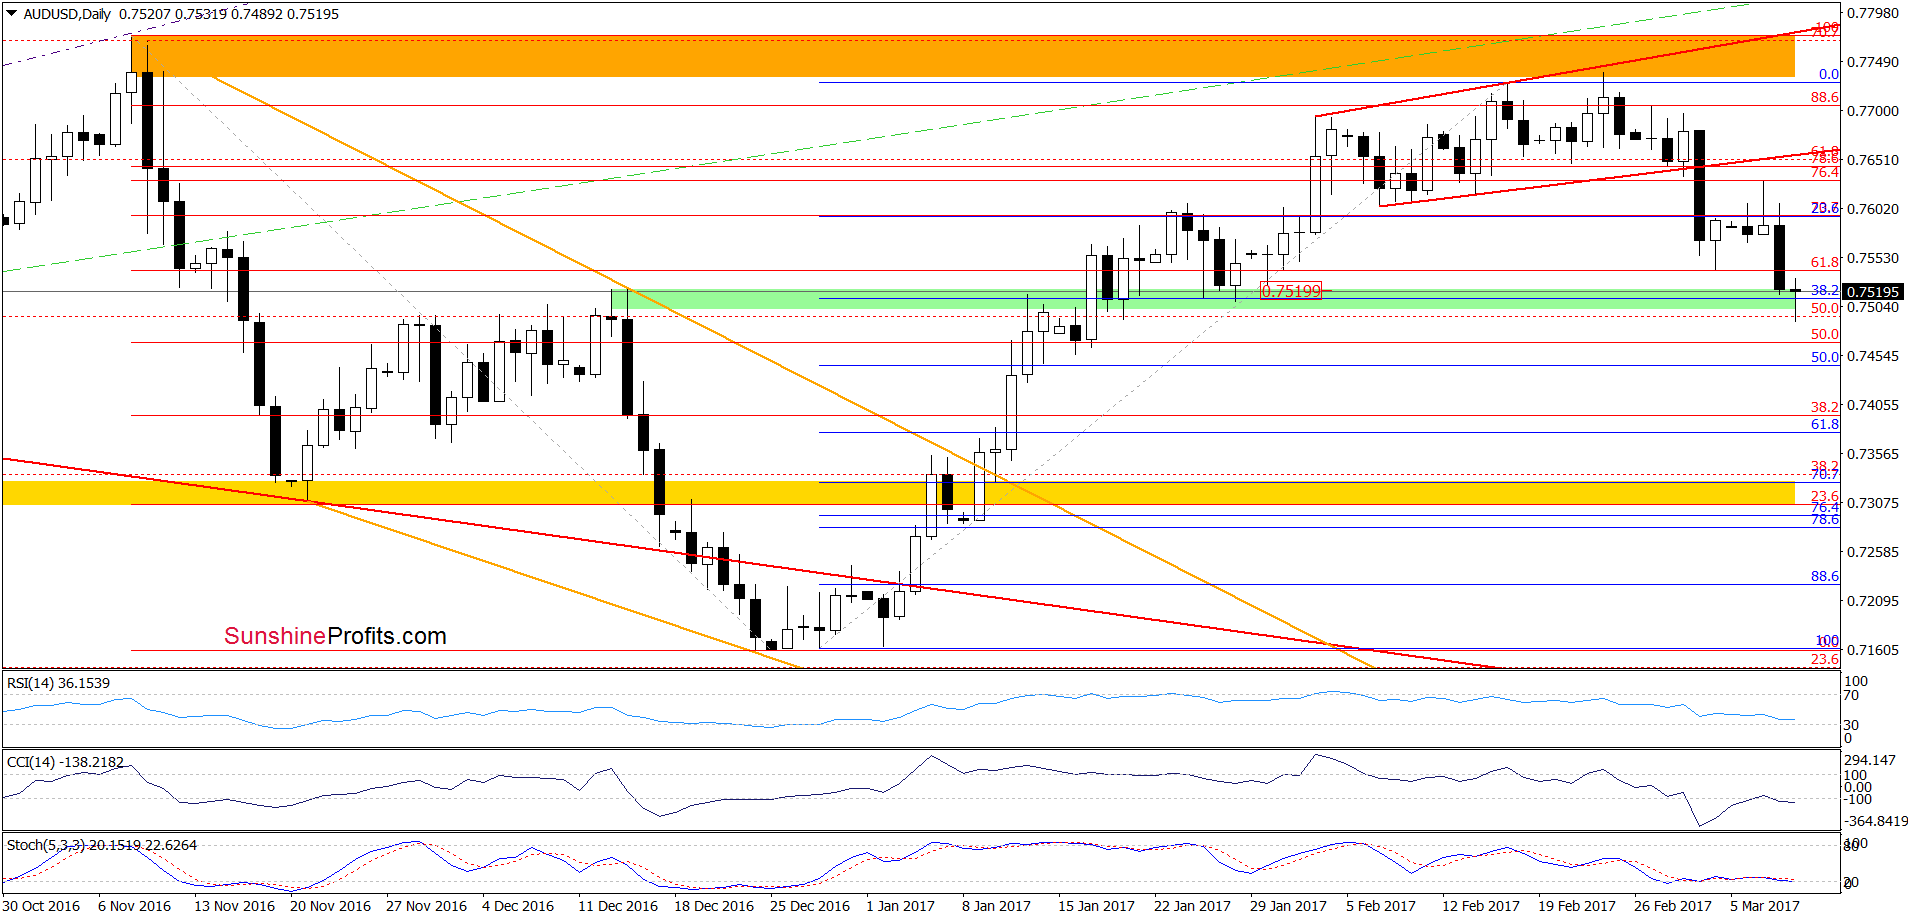Click the 25 Dec 2016 date label

coord(810,906)
